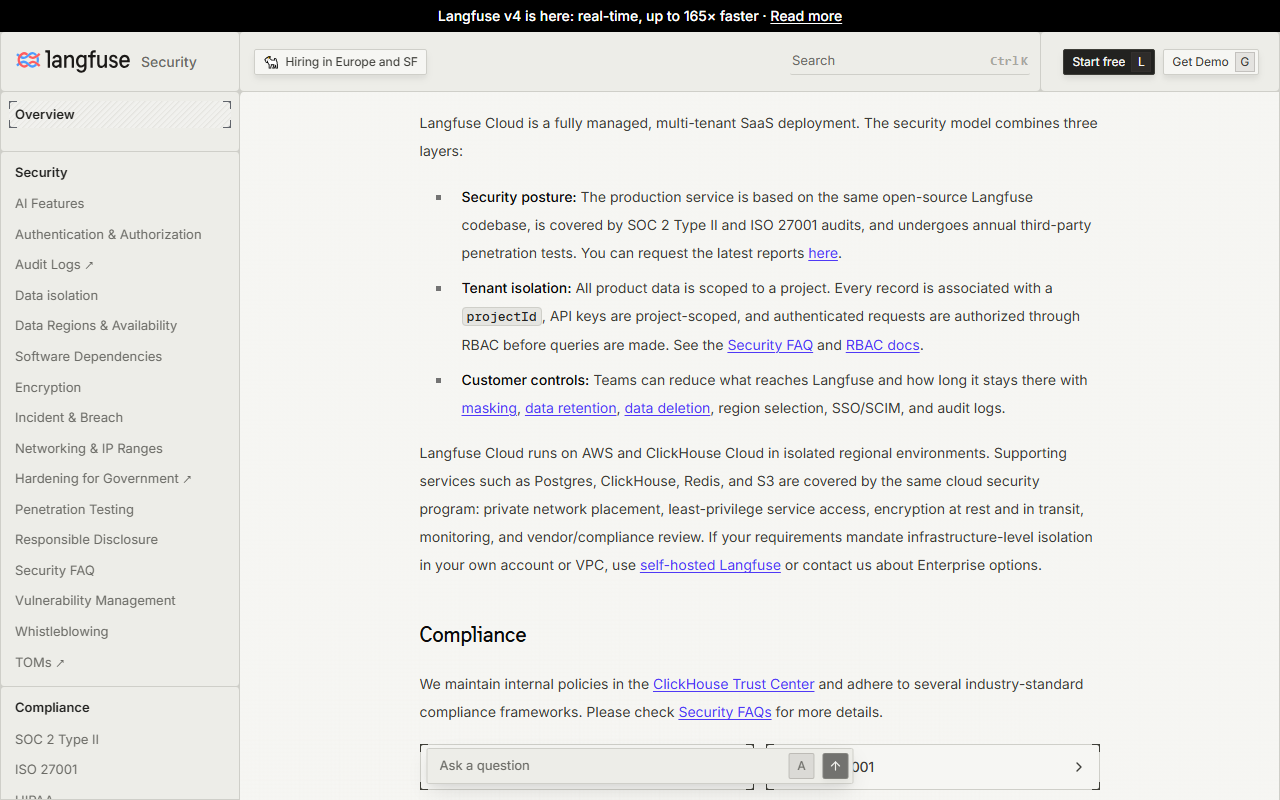Click the hiring banner animal icon
Screen dimensions: 1280x800
(x=271, y=62)
